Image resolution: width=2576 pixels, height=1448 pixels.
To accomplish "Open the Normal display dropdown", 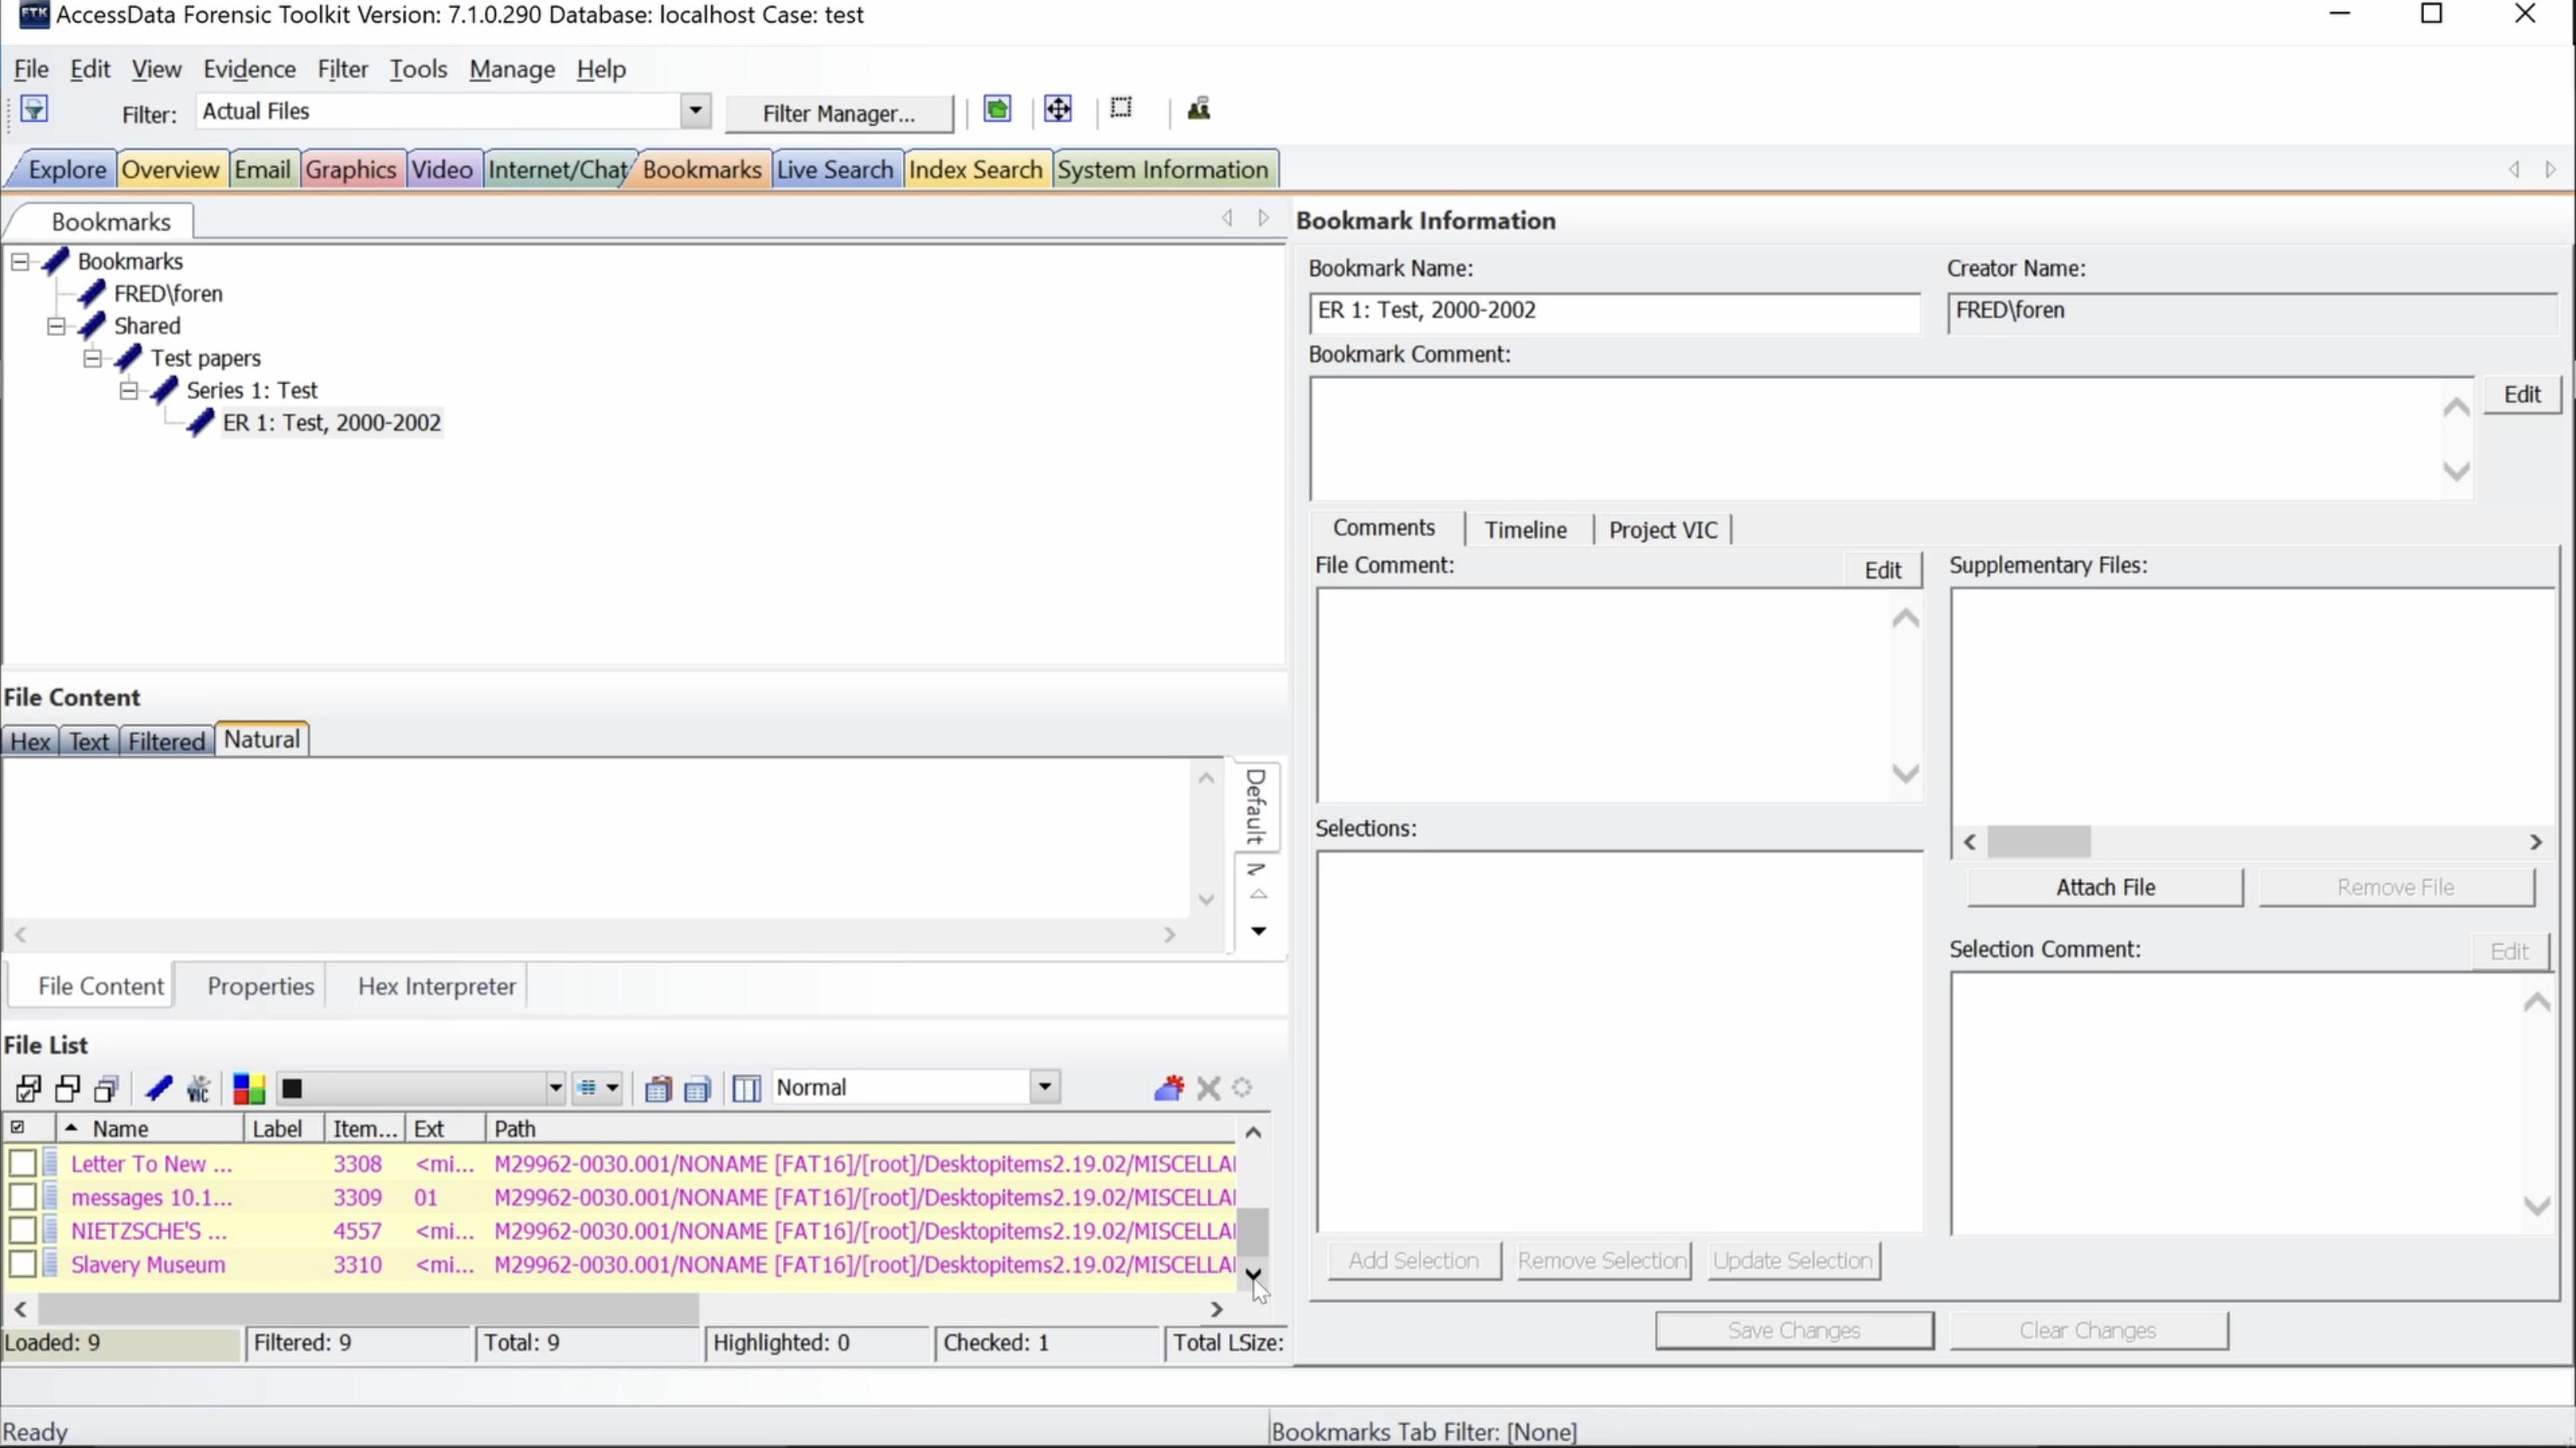I will click(x=1044, y=1087).
